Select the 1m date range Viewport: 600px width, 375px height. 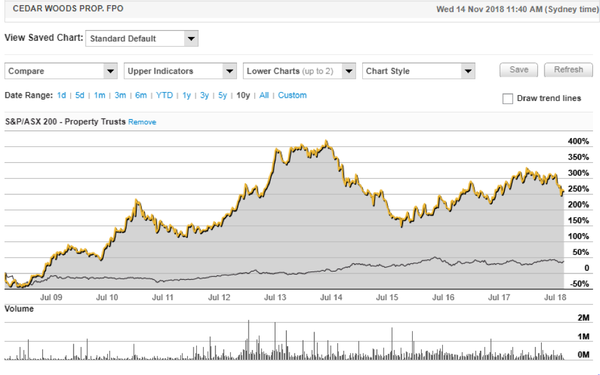(x=99, y=95)
